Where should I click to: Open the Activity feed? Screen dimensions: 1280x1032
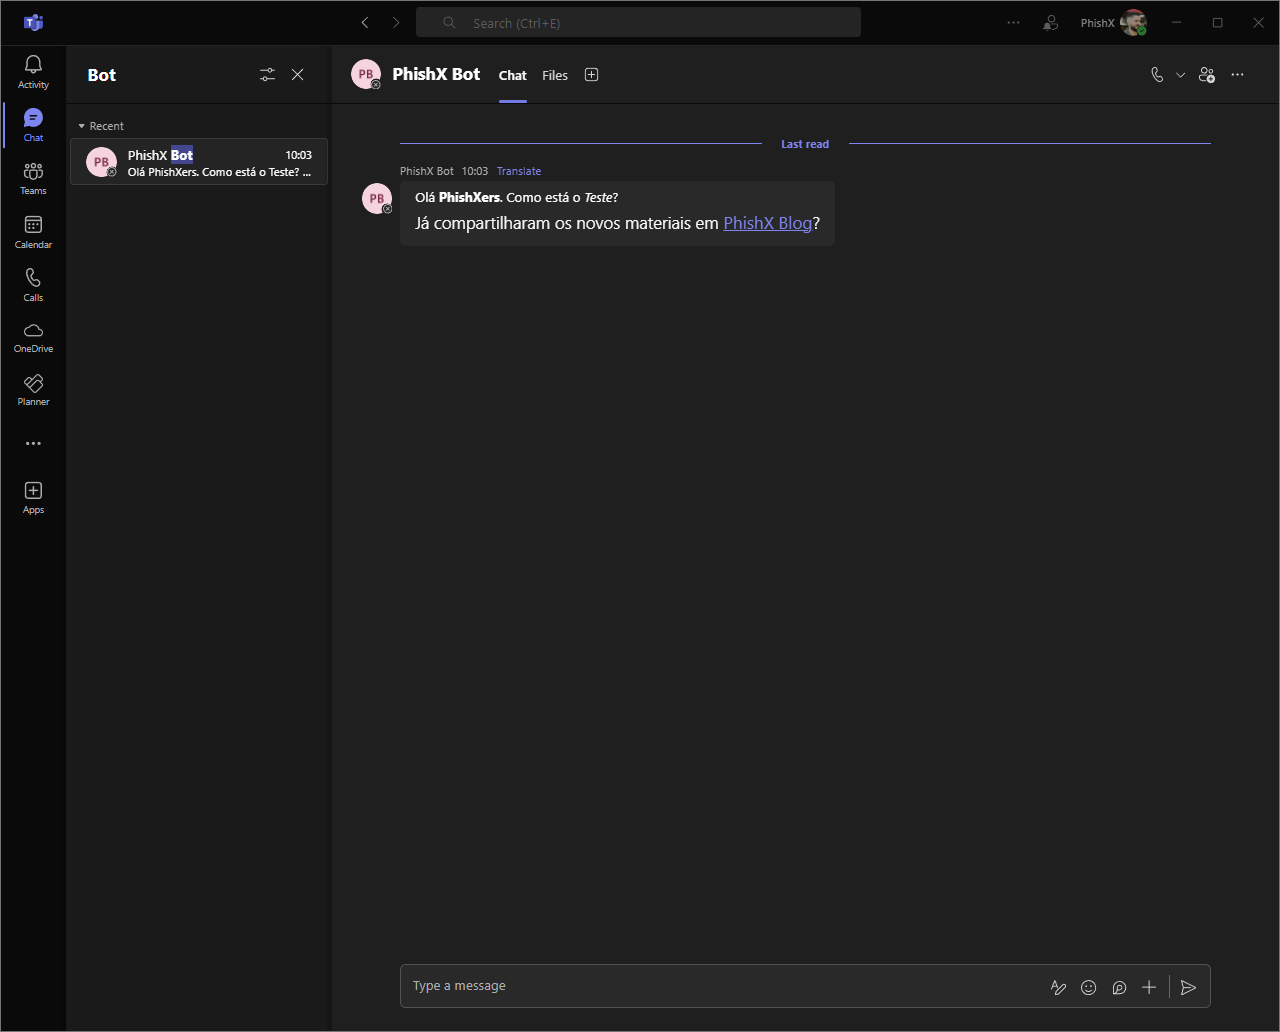33,72
